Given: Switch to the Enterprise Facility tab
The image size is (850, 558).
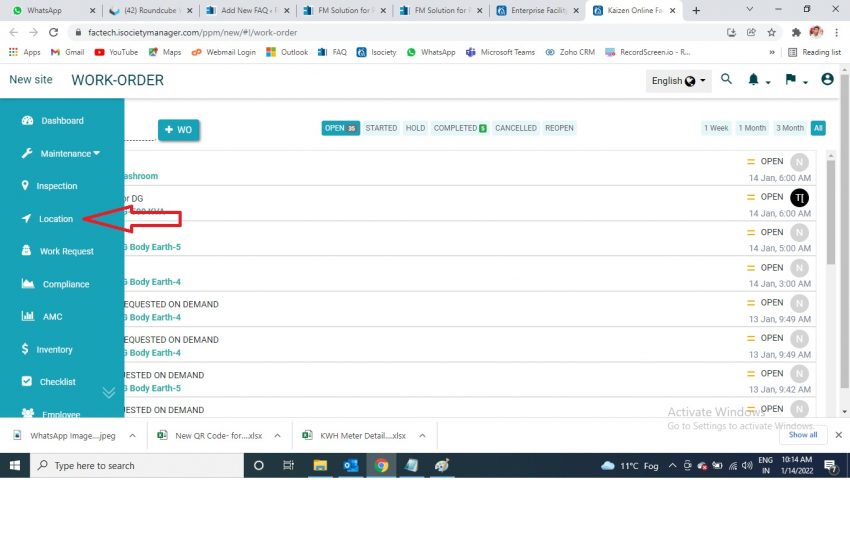Looking at the screenshot, I should click(538, 10).
